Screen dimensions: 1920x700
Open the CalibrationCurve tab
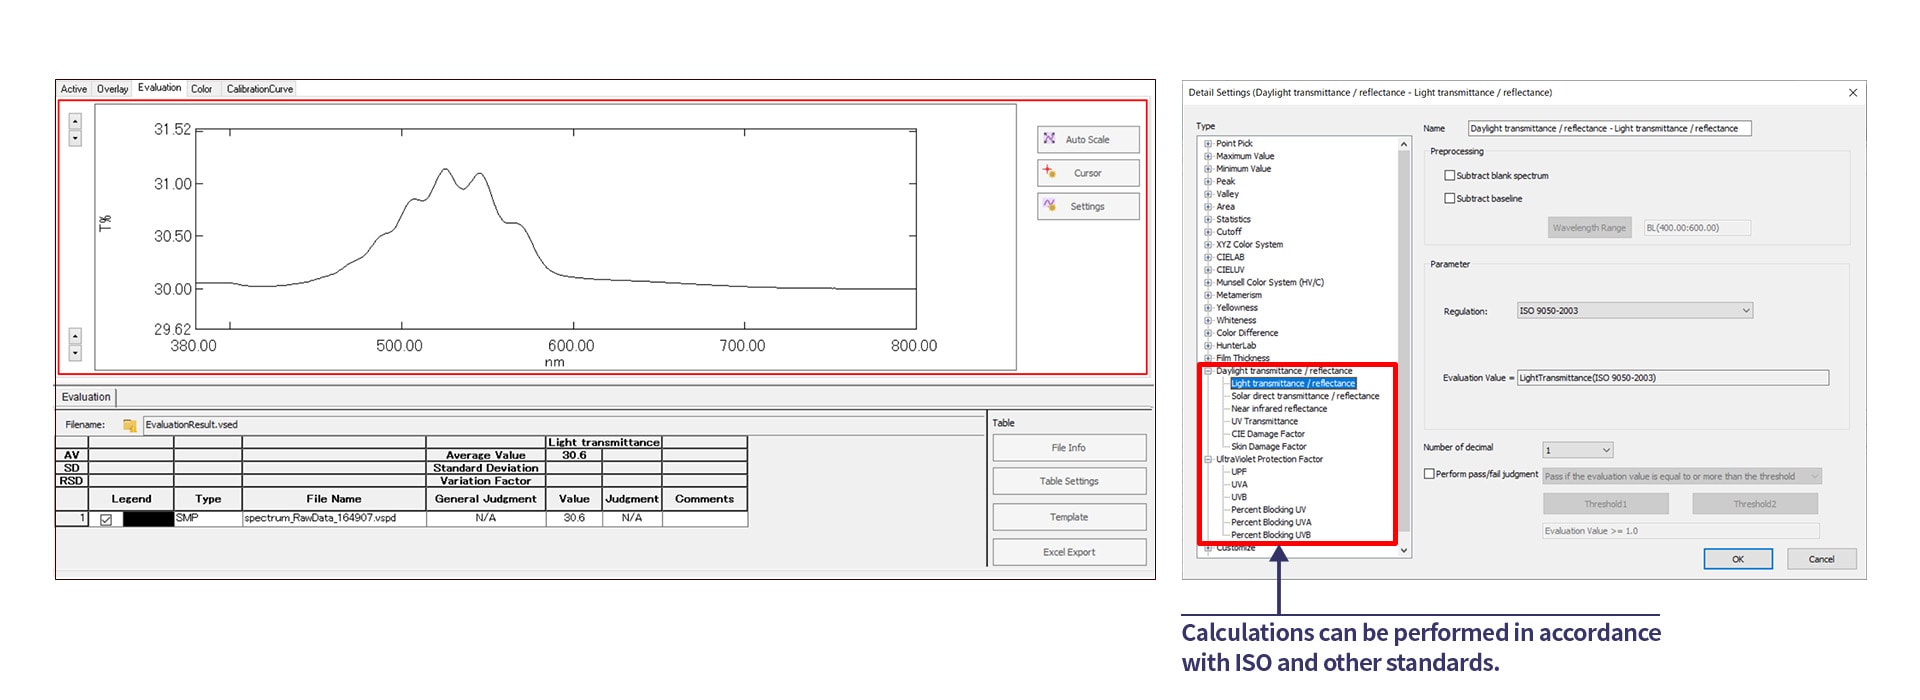pos(259,89)
